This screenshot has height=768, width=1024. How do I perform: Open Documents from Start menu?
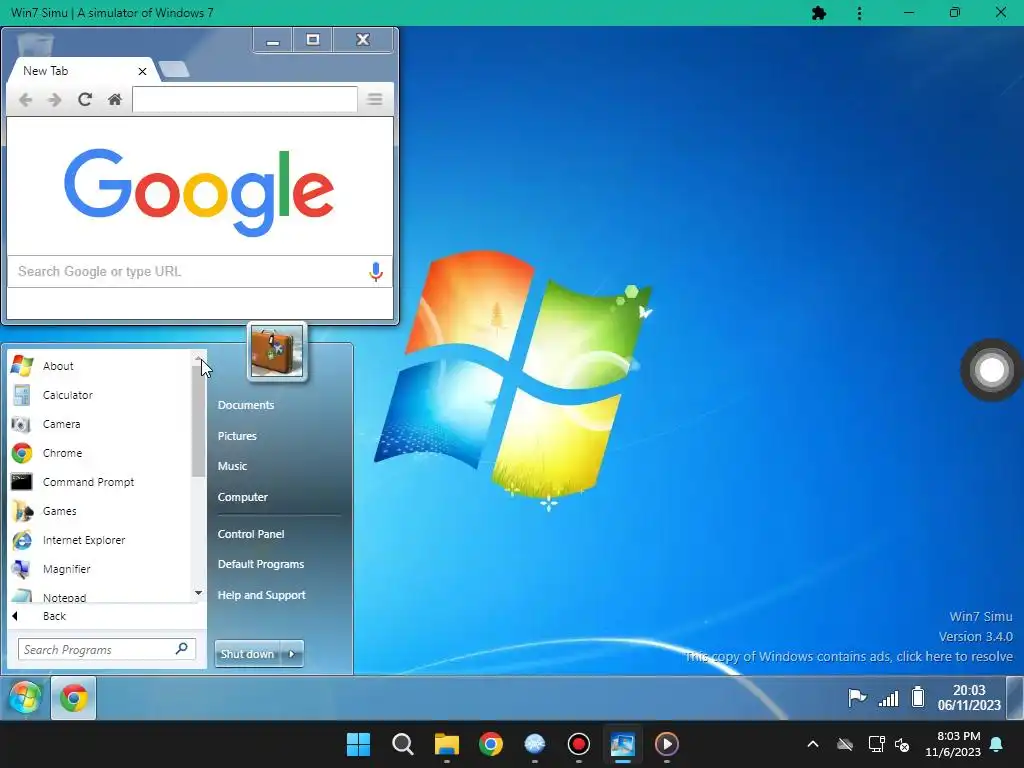pos(246,405)
